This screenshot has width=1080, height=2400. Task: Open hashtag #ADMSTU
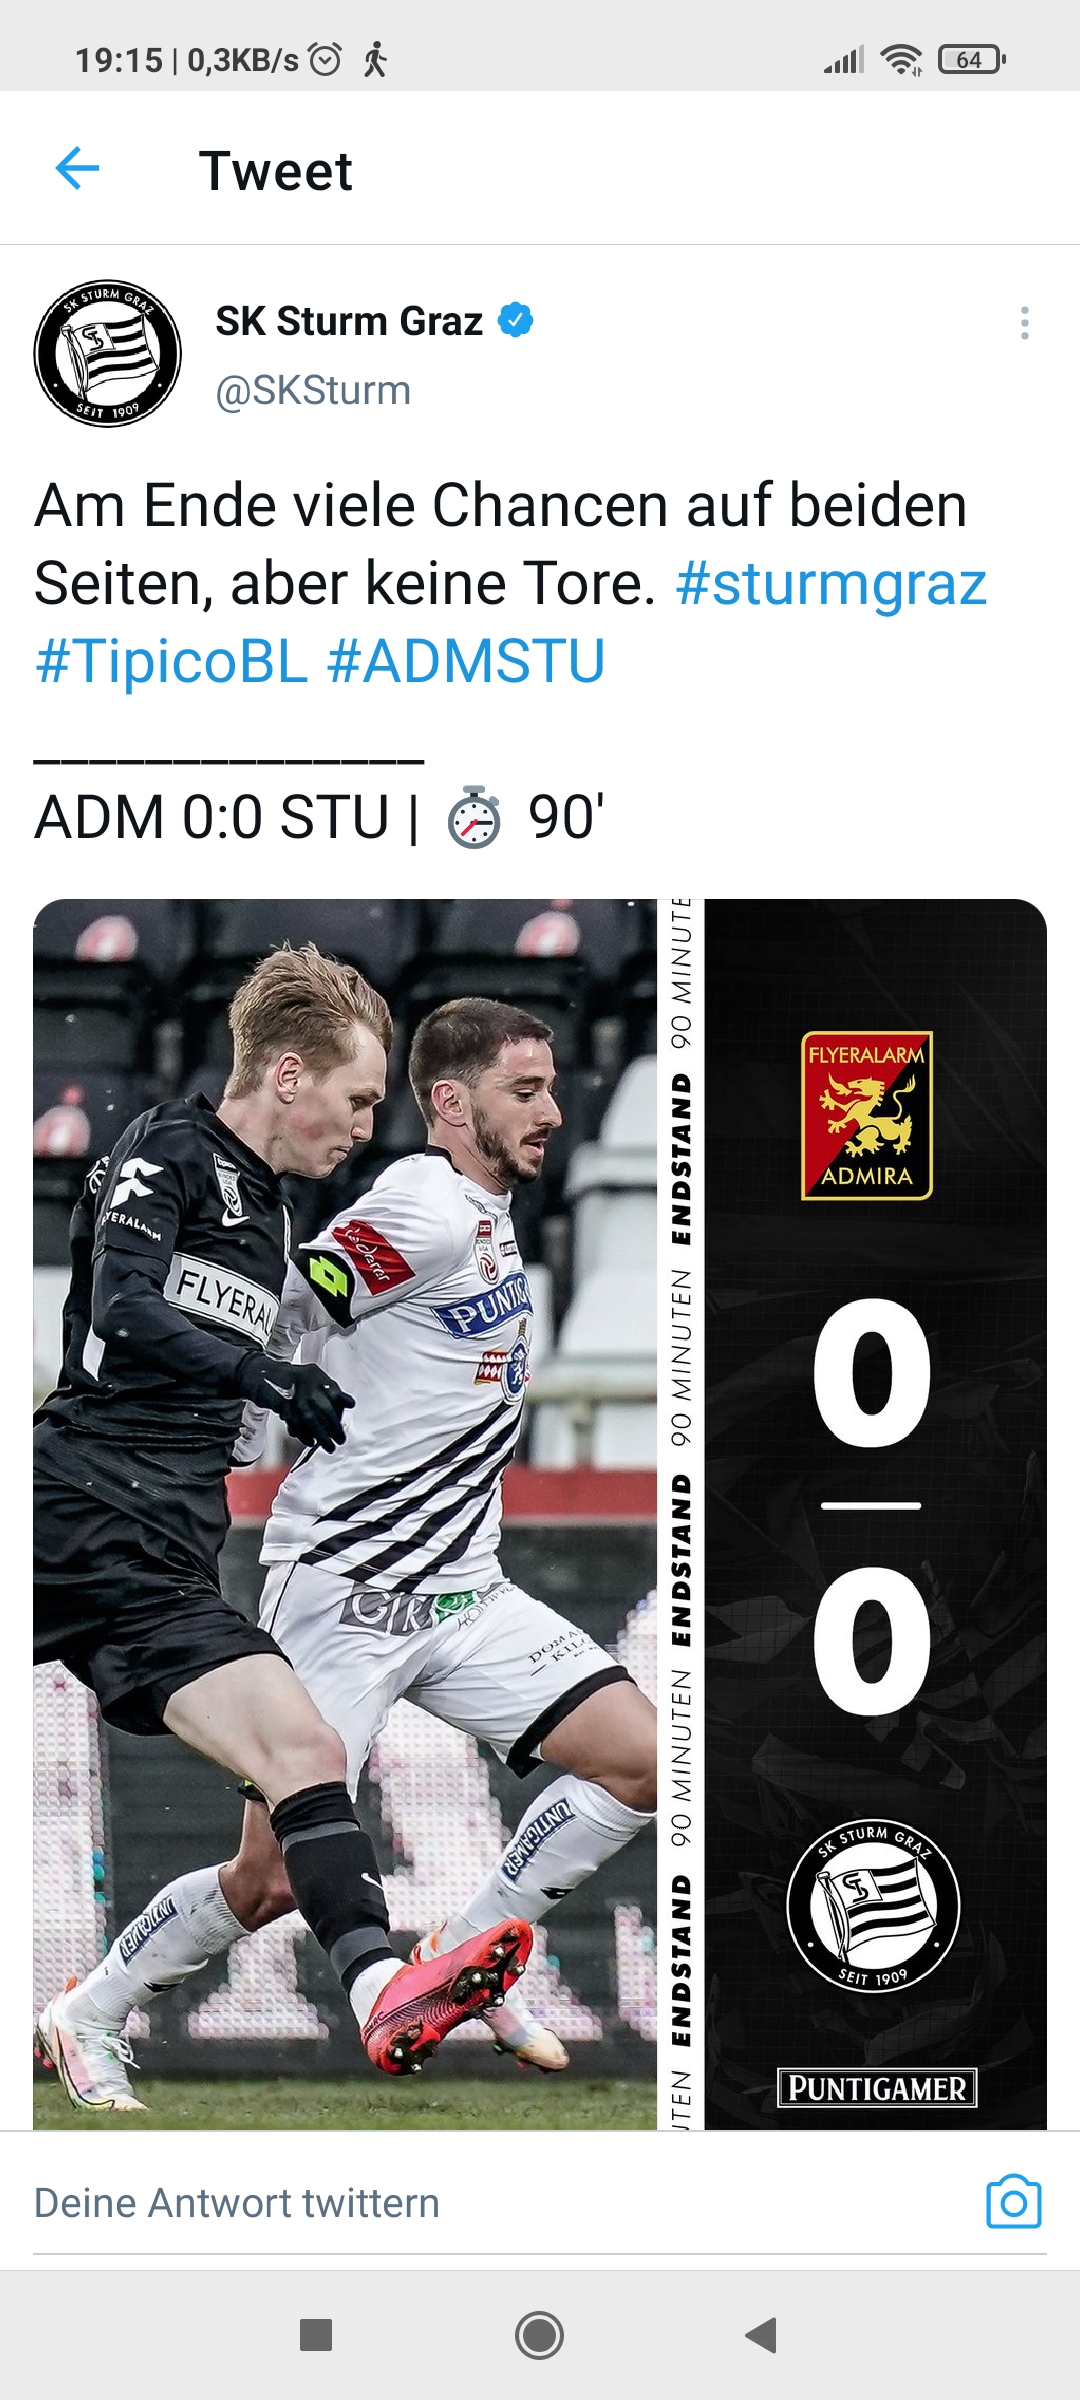(x=466, y=661)
